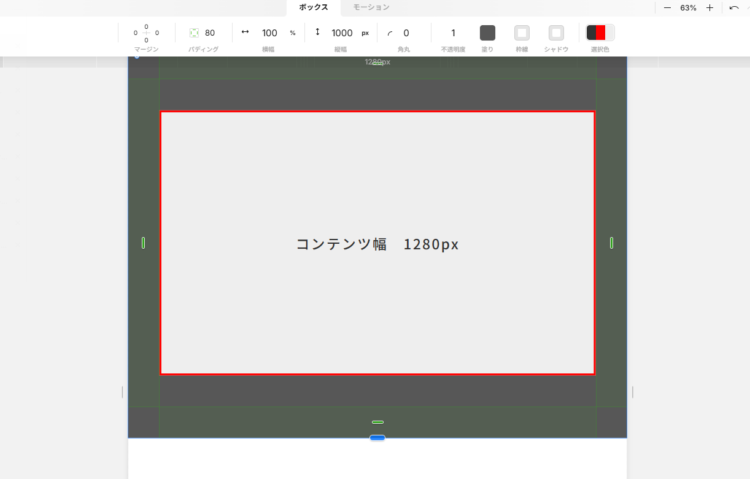The height and width of the screenshot is (479, 750).
Task: Open the 枠線 border swatch
Action: [522, 33]
